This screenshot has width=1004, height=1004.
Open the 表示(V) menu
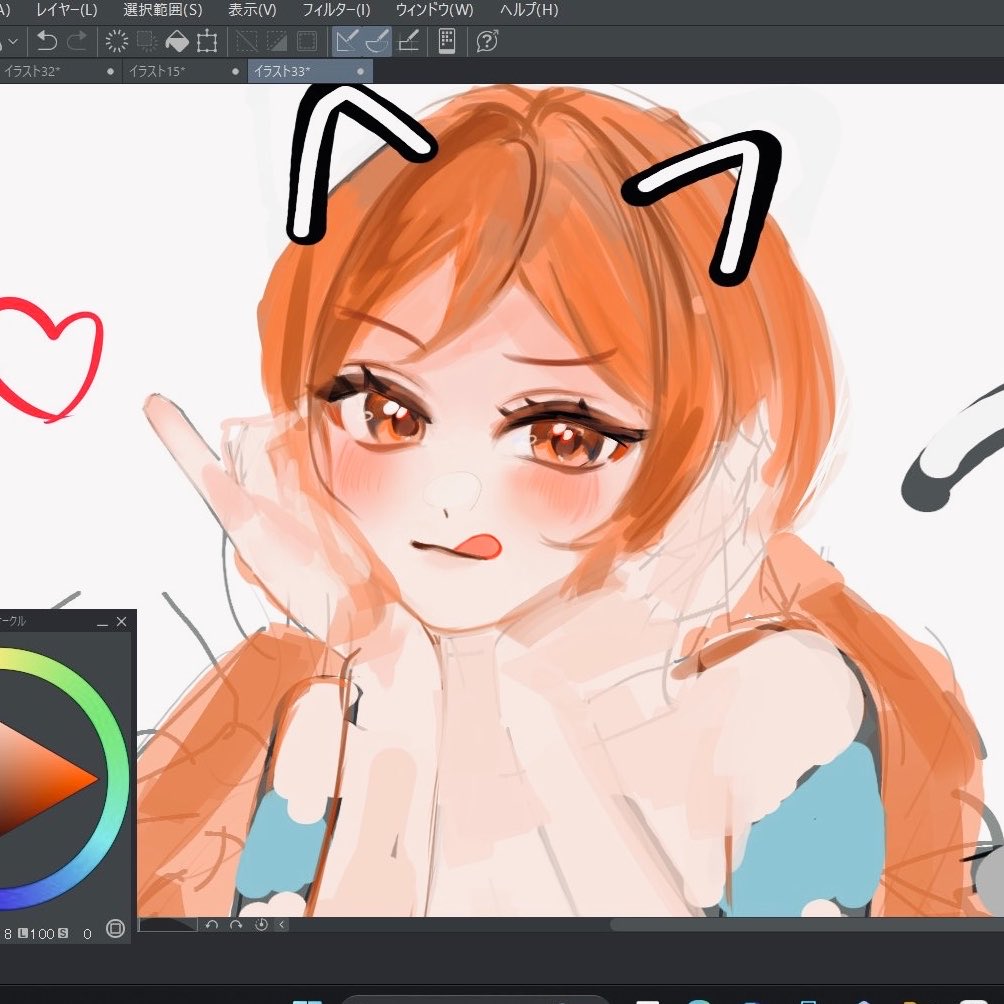click(252, 10)
